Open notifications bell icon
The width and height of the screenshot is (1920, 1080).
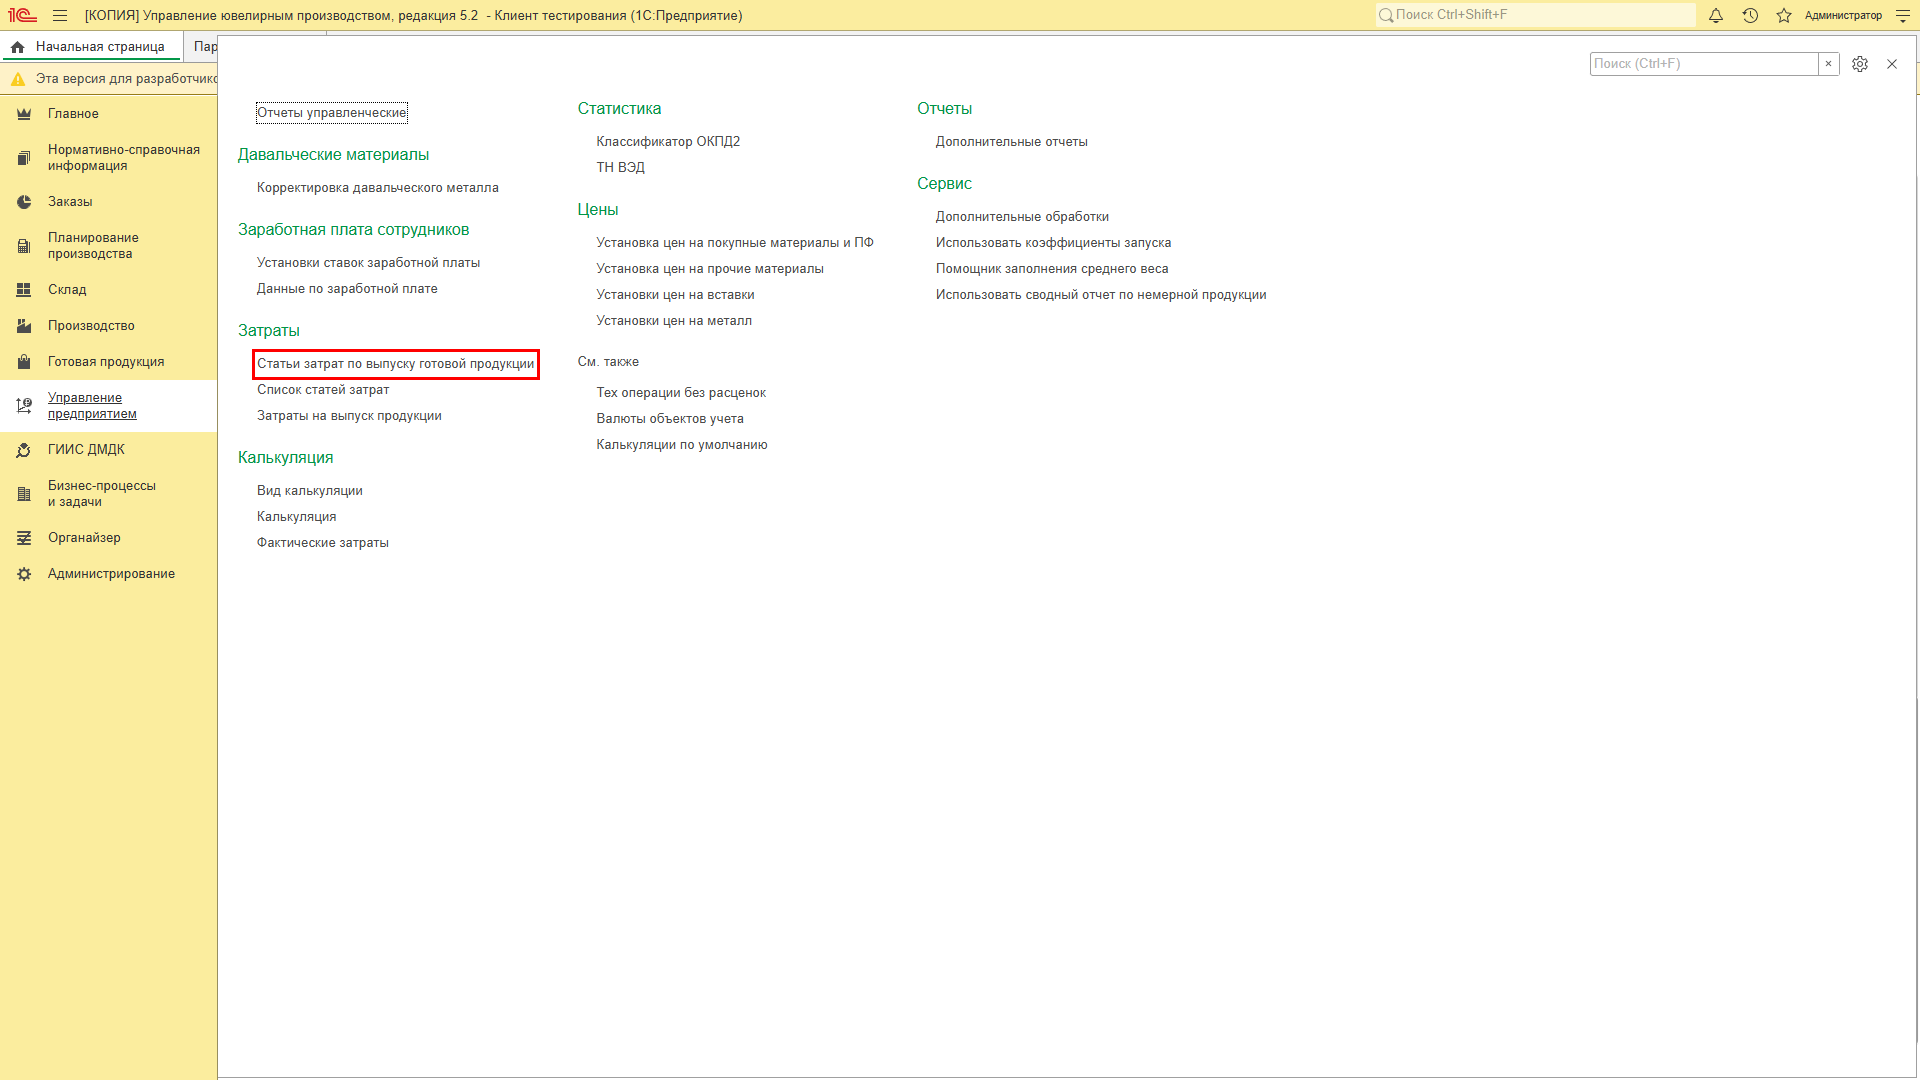point(1716,16)
